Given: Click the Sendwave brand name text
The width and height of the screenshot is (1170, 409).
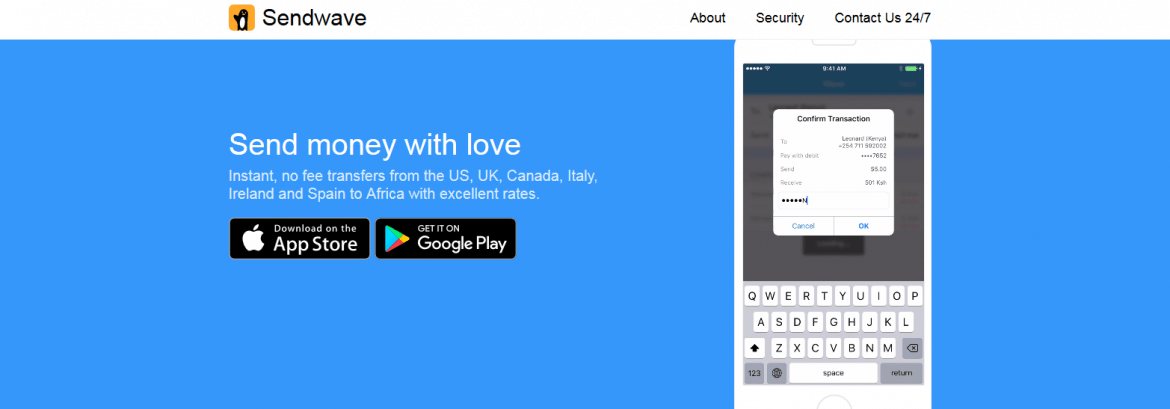Looking at the screenshot, I should click(314, 18).
